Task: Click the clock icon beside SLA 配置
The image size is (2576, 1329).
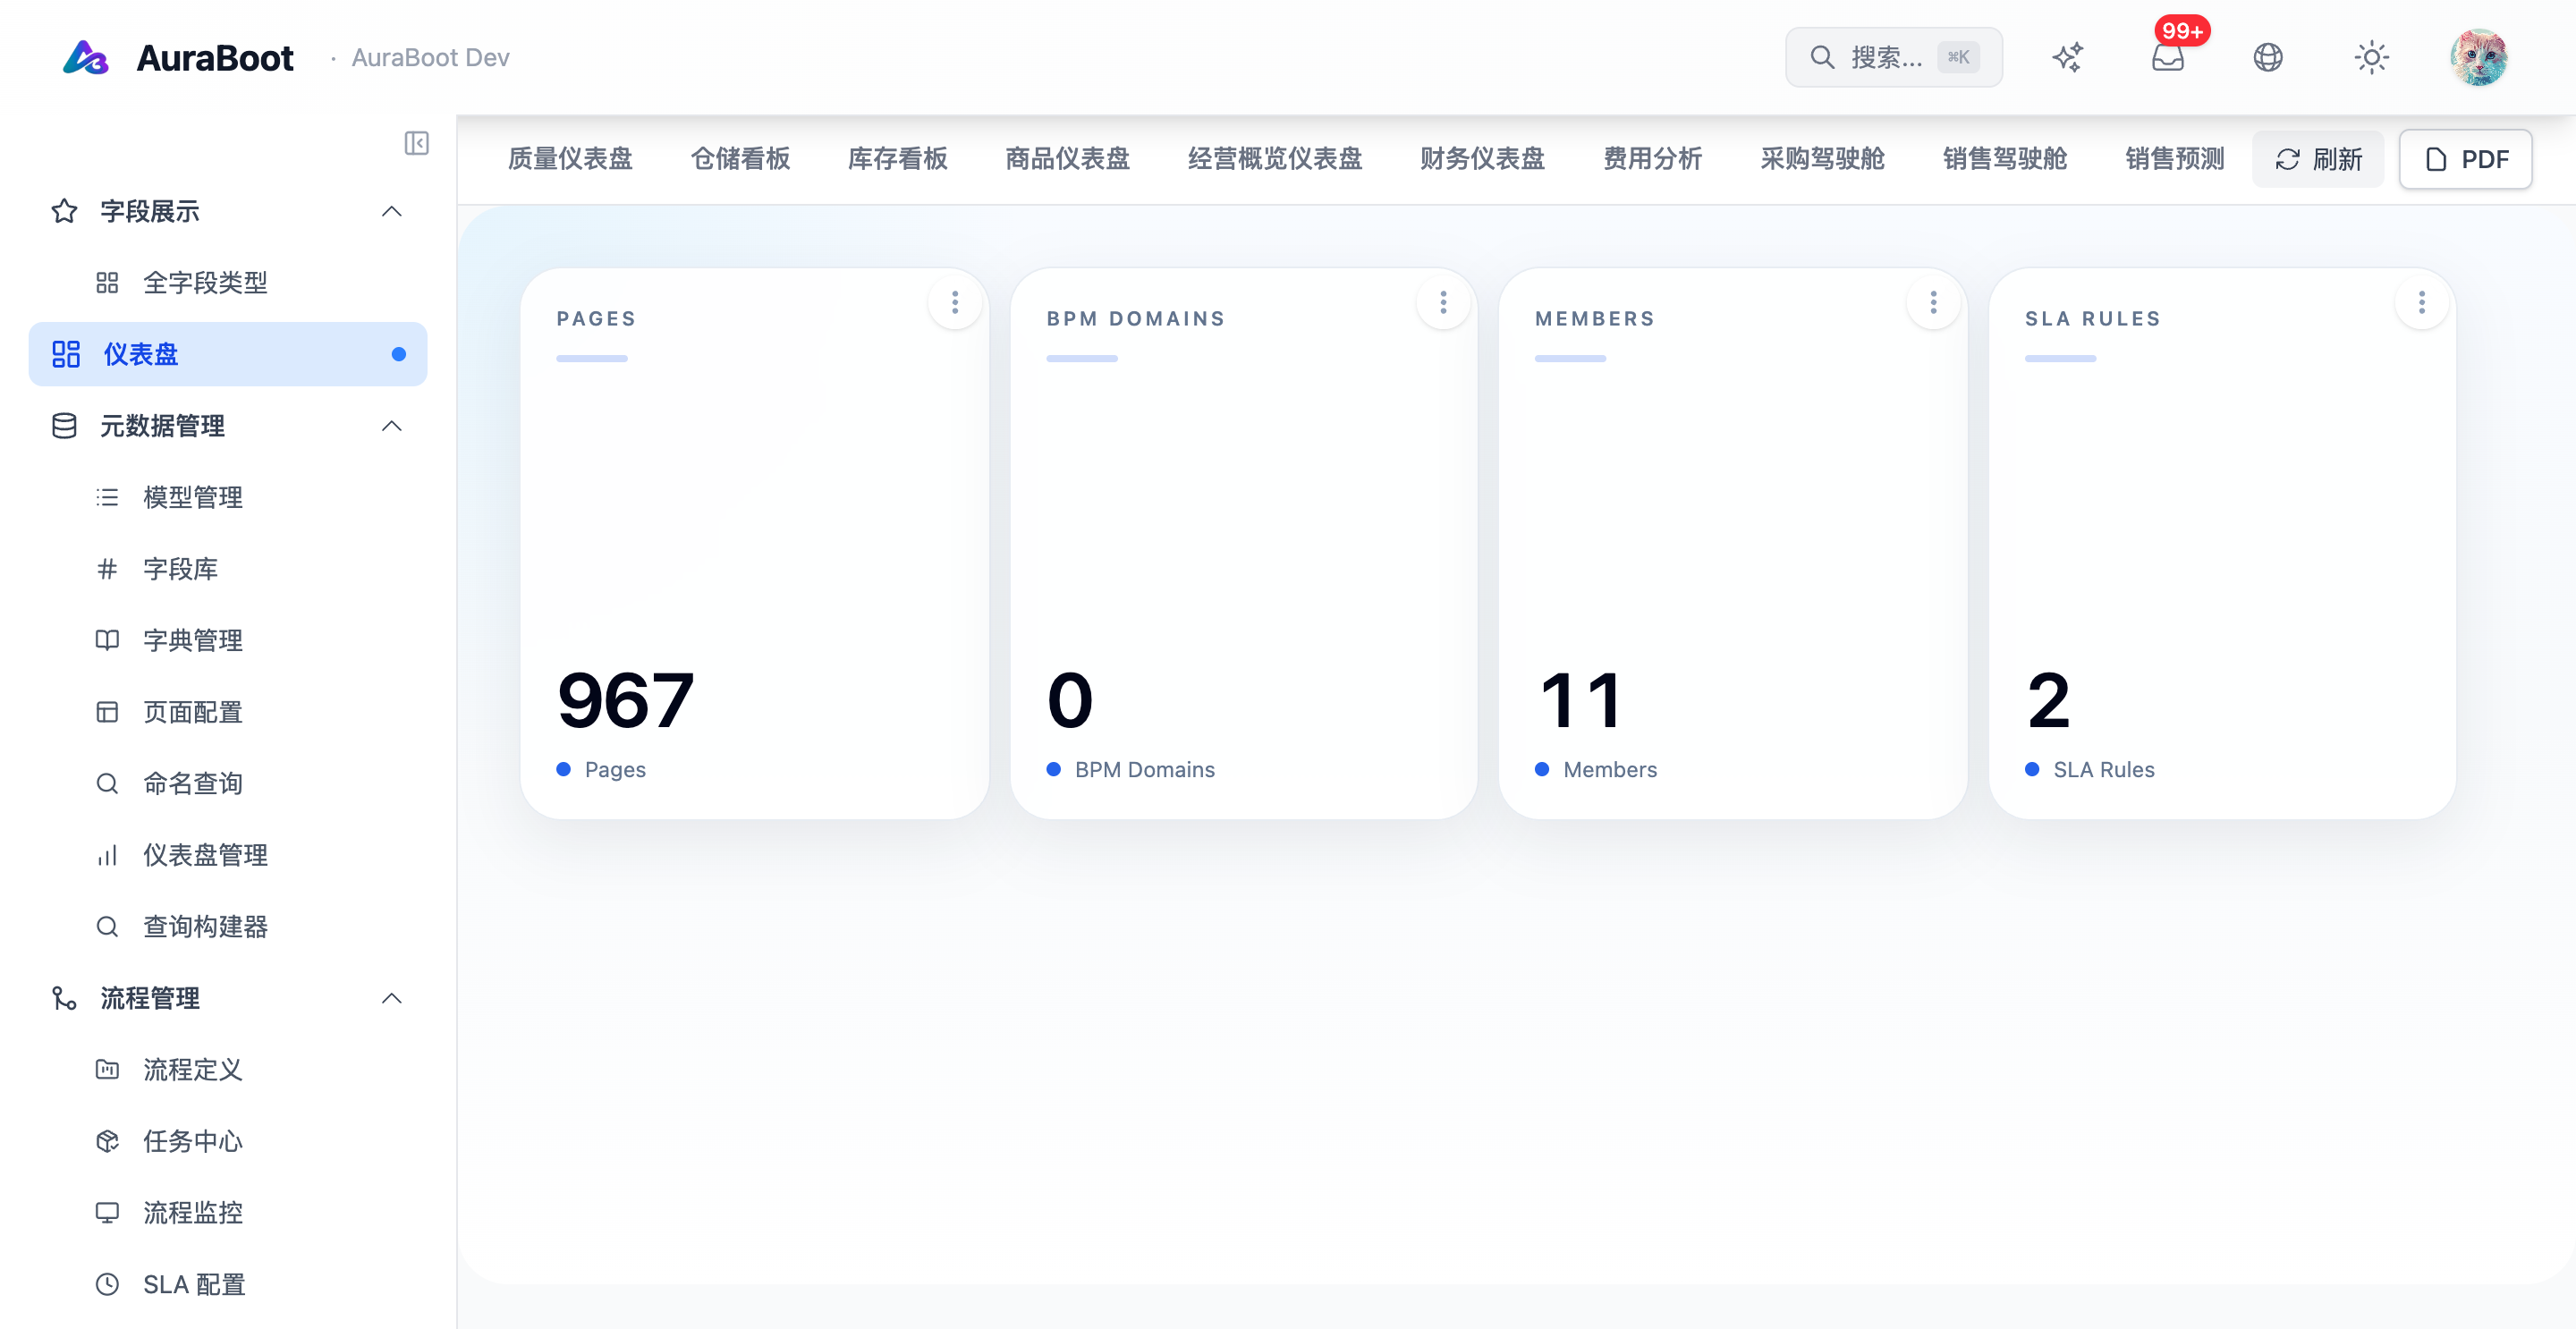Action: 107,1284
